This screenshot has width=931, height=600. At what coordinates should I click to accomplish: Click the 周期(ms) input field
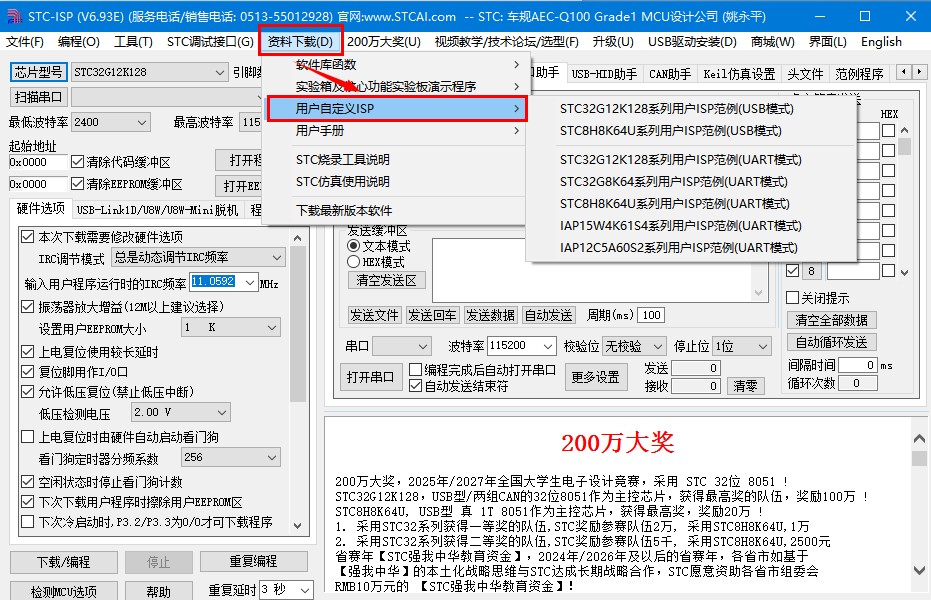point(651,315)
